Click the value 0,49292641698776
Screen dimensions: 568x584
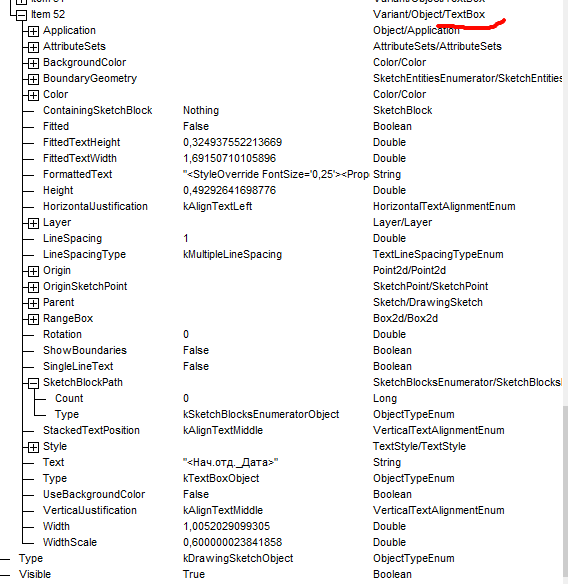229,191
